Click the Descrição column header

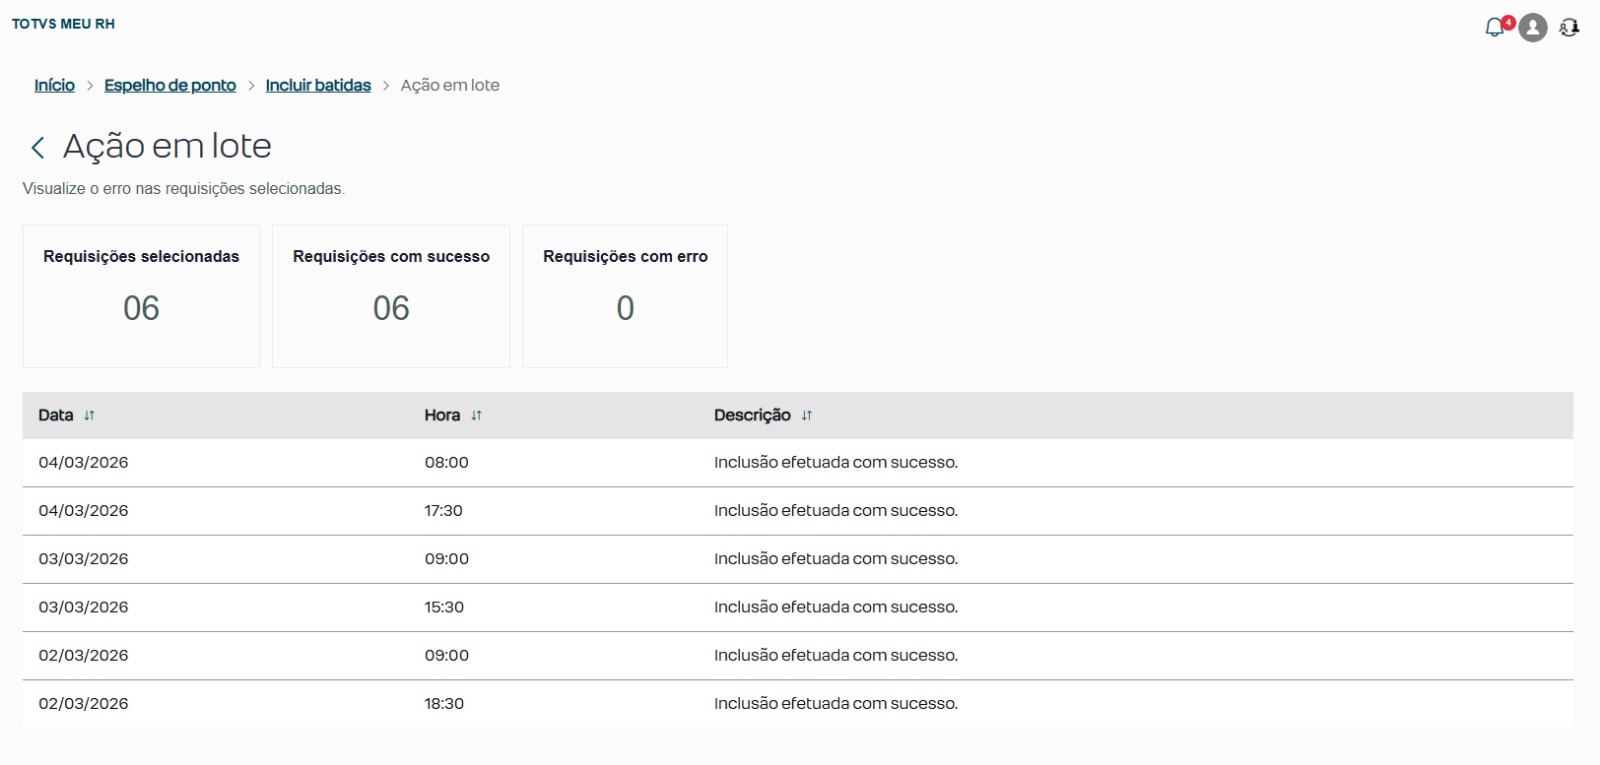752,415
